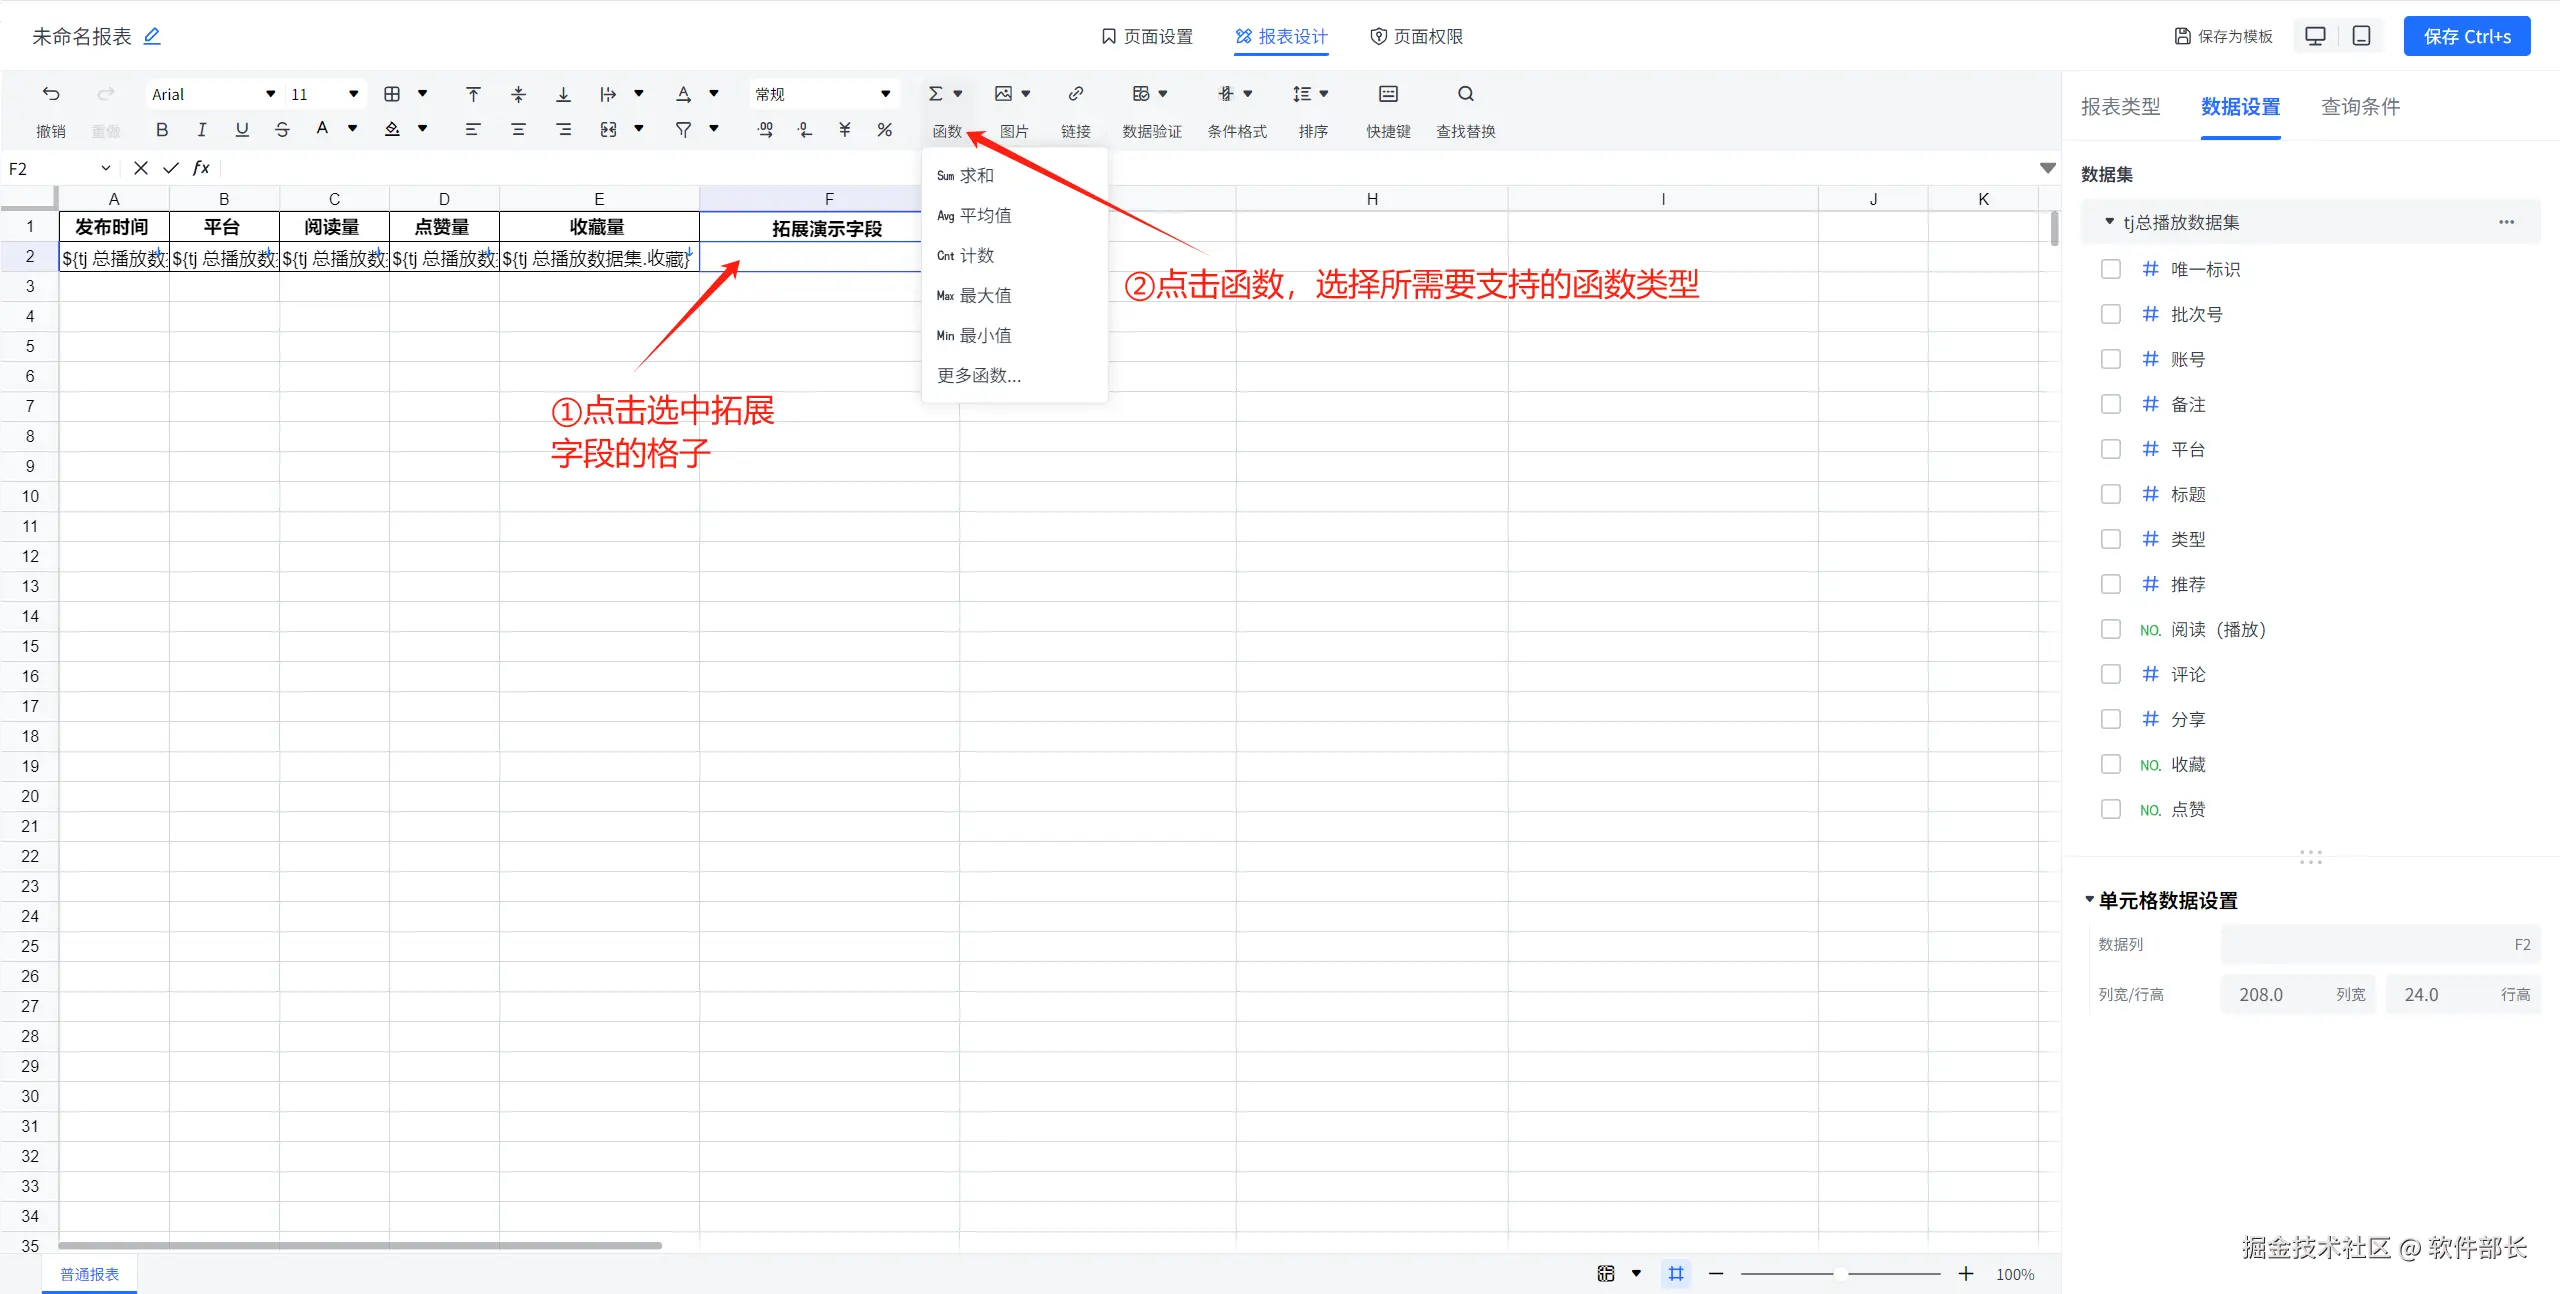The height and width of the screenshot is (1294, 2560).
Task: Rename report with pencil edit icon
Action: pyautogui.click(x=152, y=36)
